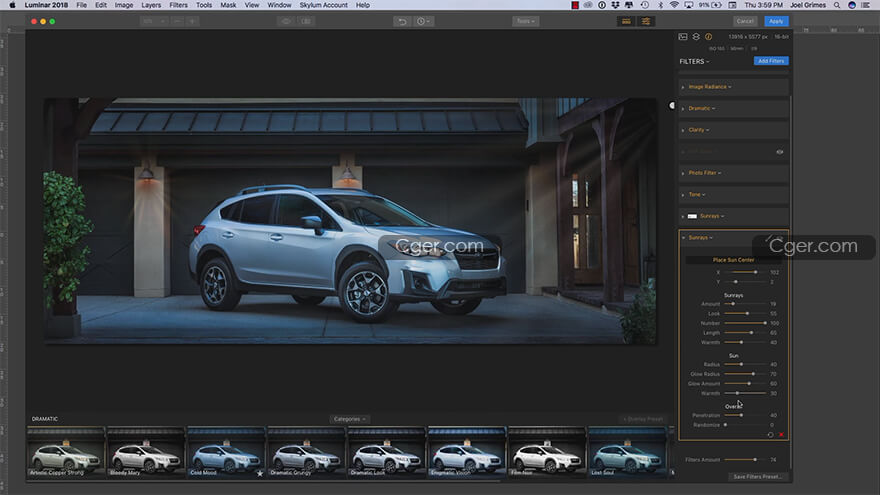This screenshot has height=495, width=880.
Task: Open the zoom percentage dropdown
Action: pyautogui.click(x=153, y=21)
